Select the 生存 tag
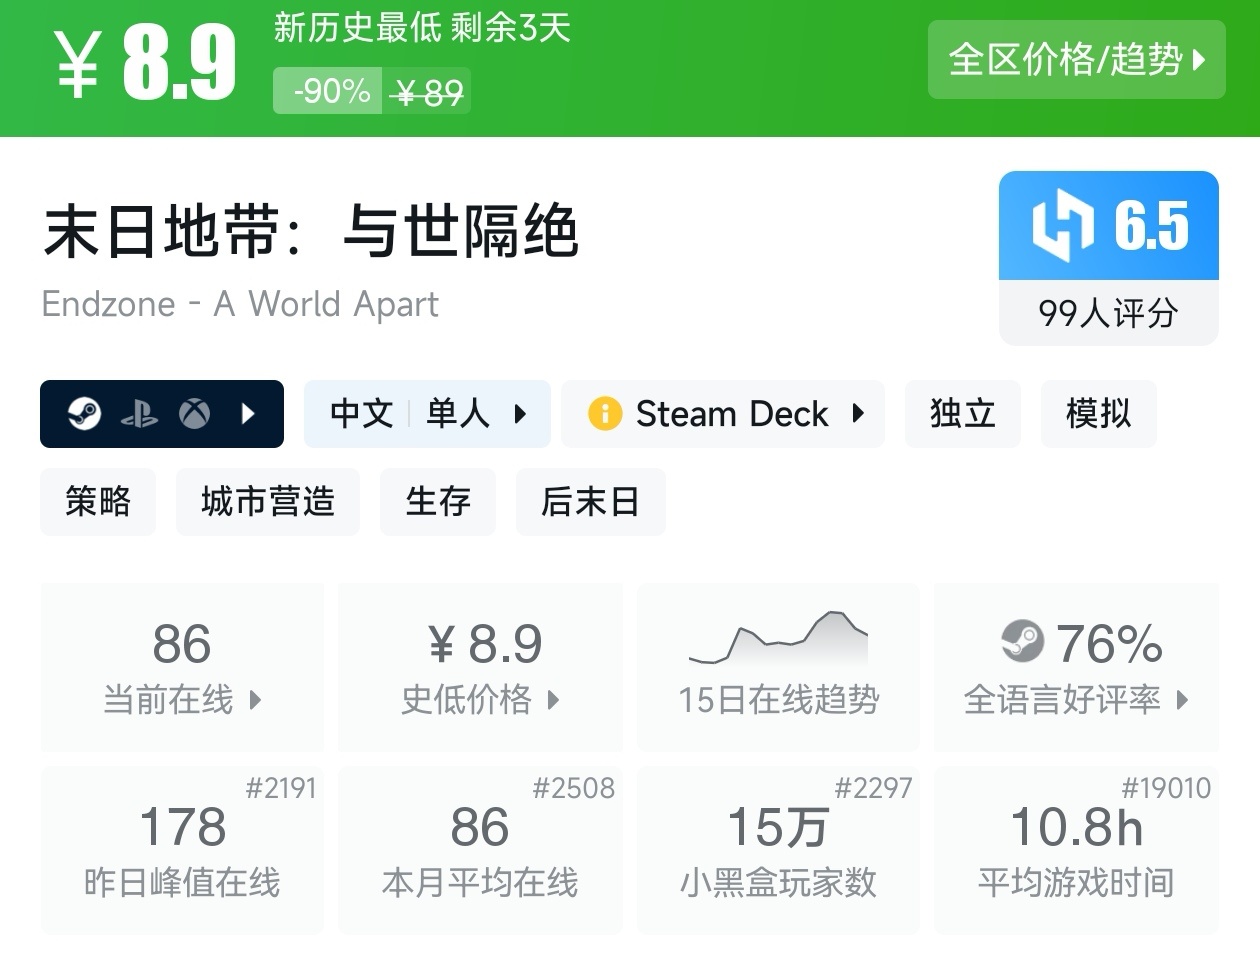This screenshot has width=1260, height=959. coord(437,501)
